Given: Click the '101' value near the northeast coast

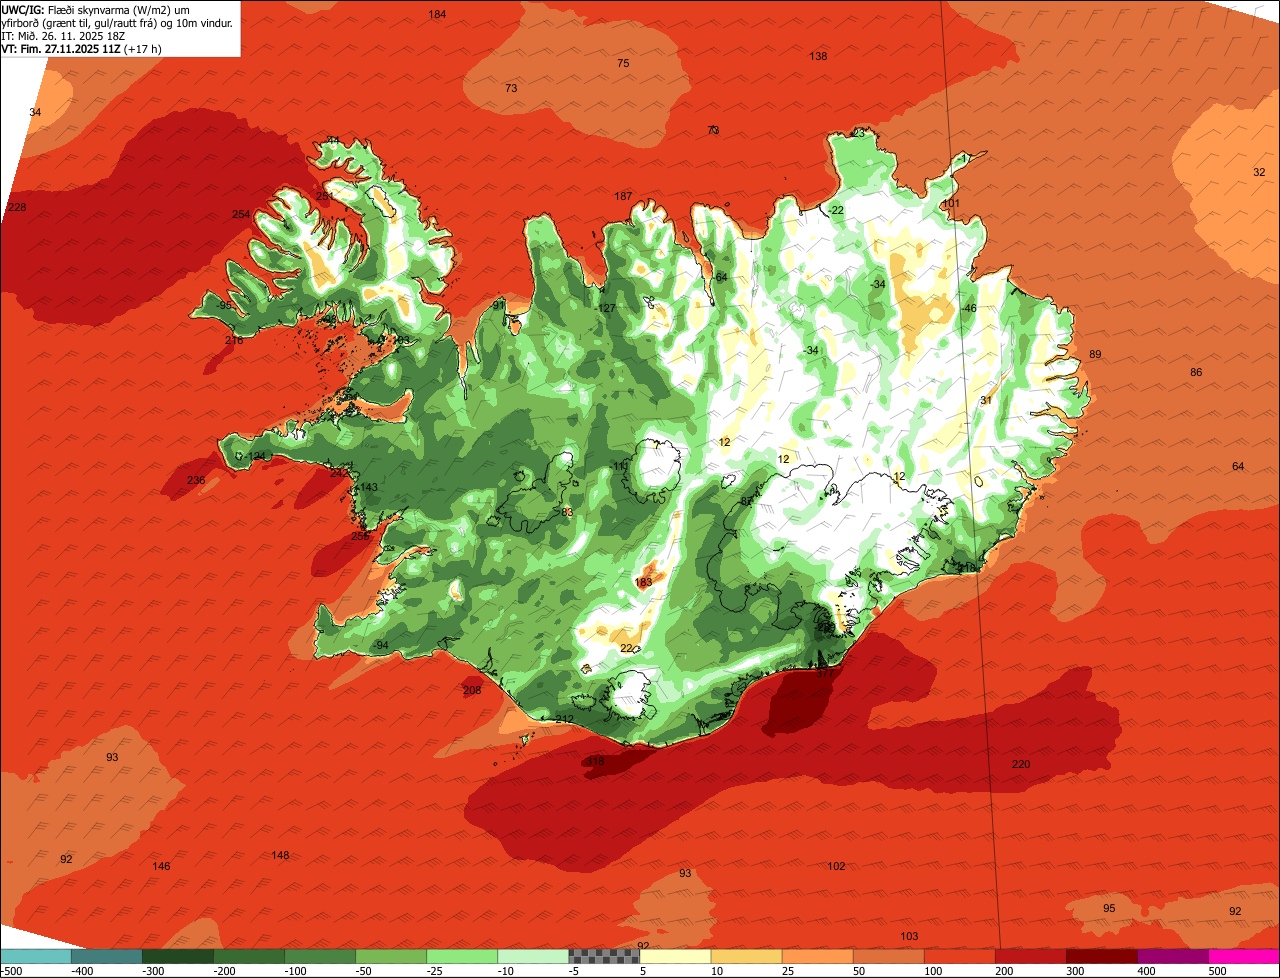Looking at the screenshot, I should [x=951, y=204].
